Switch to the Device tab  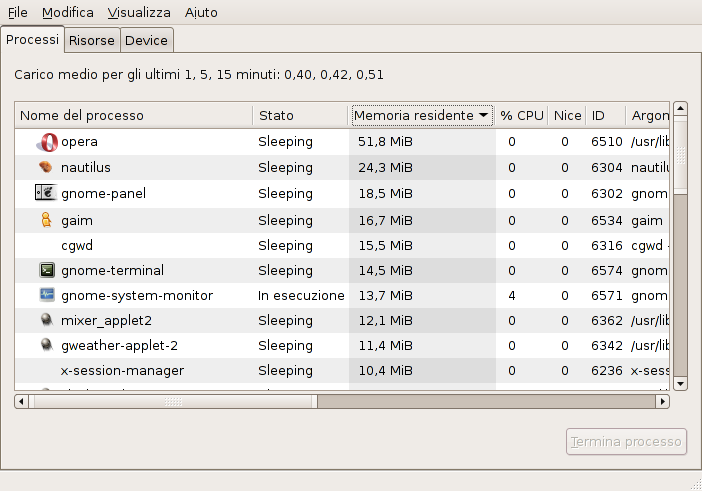pos(146,40)
